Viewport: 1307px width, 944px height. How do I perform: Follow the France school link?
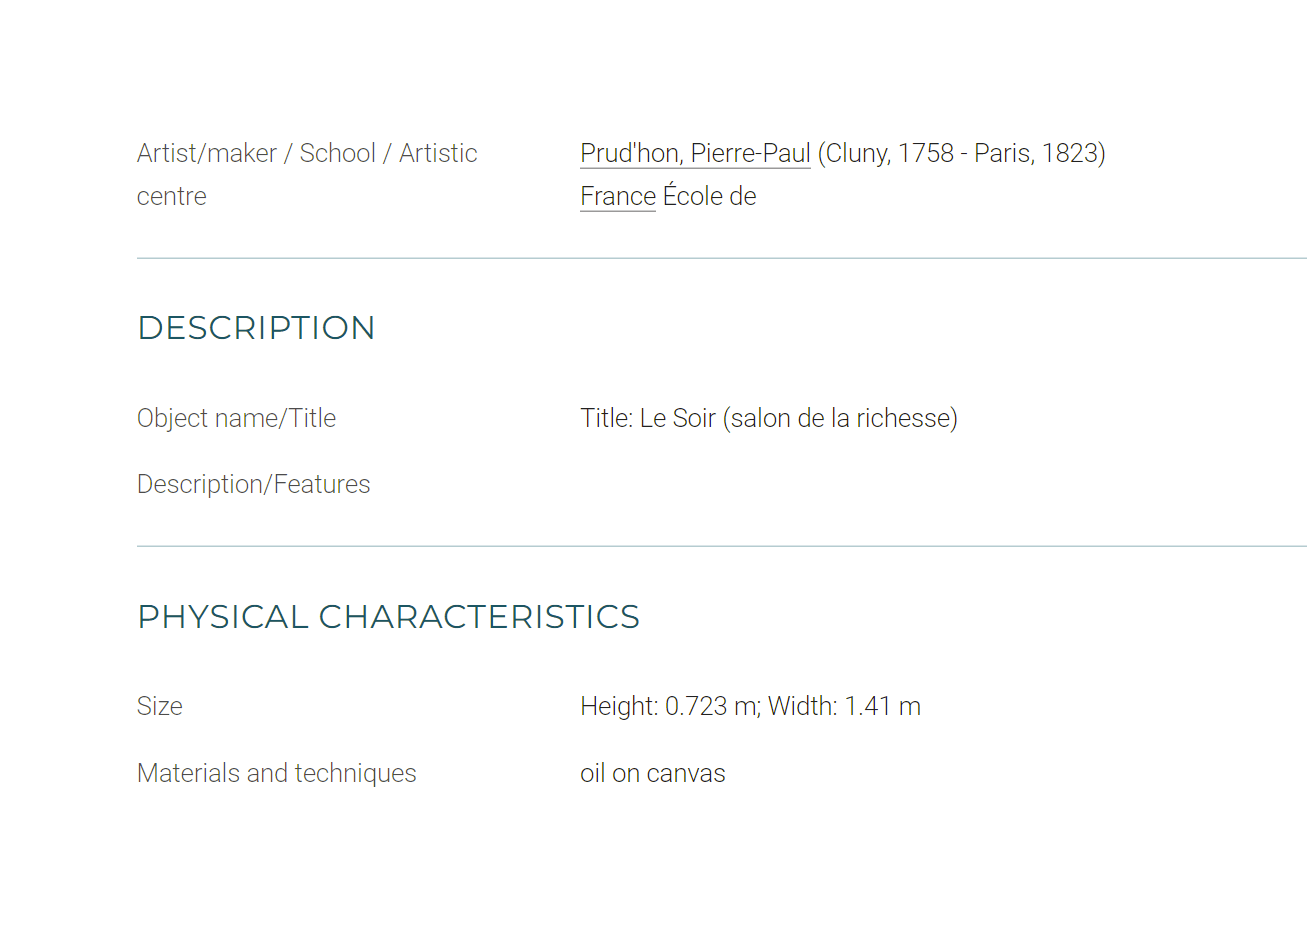[x=618, y=196]
